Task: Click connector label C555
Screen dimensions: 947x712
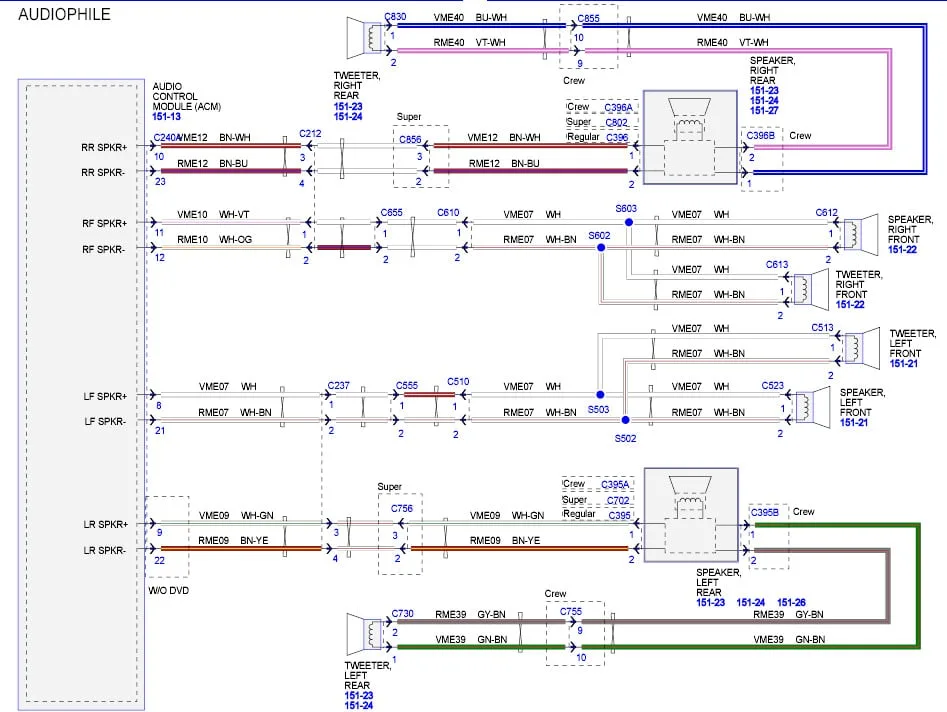Action: point(406,385)
